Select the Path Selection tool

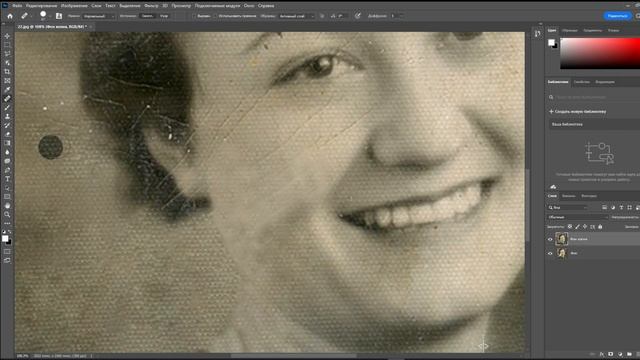pos(7,188)
